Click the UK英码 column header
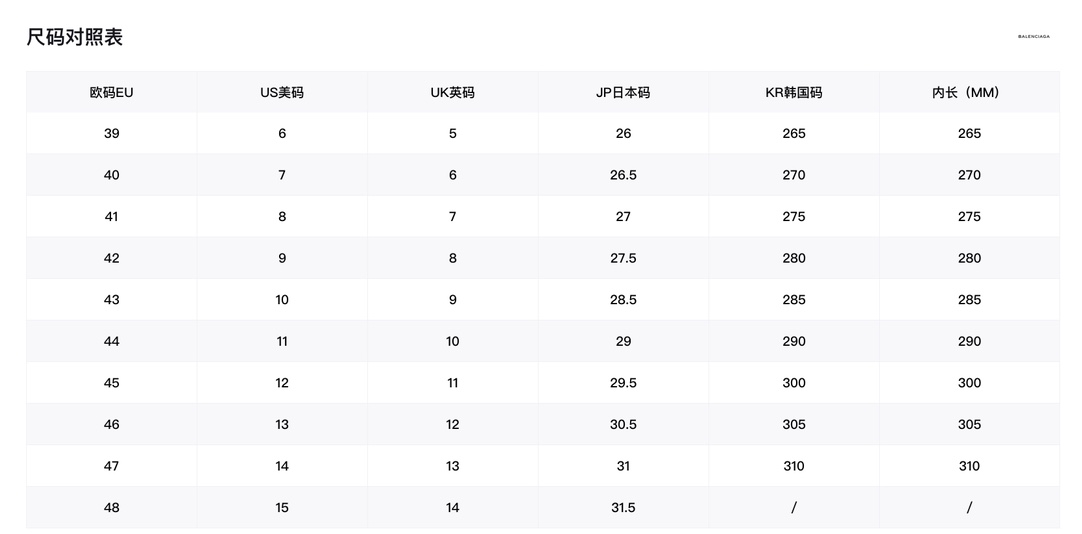Viewport: 1082px width, 534px height. (452, 93)
